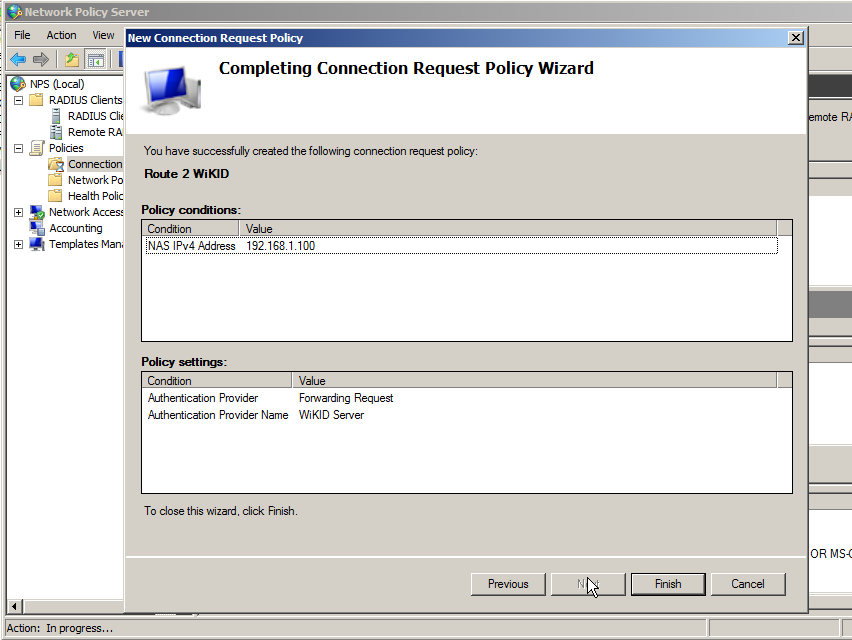
Task: Click the Back arrow toolbar icon
Action: (x=18, y=60)
